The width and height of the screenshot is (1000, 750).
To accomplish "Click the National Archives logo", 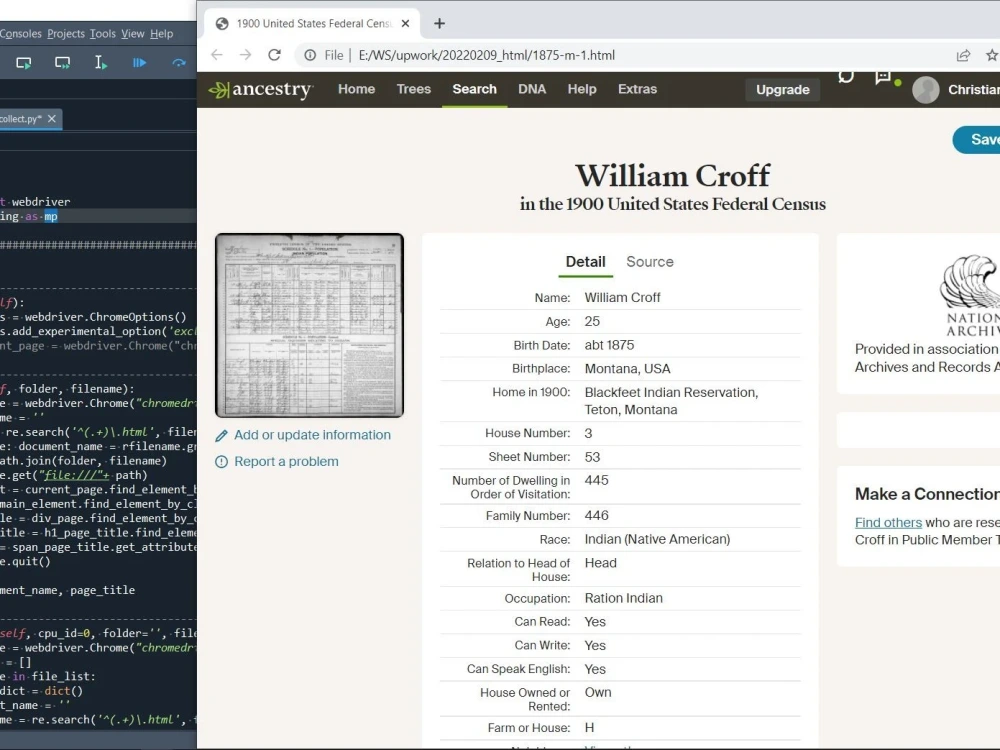I will click(969, 295).
